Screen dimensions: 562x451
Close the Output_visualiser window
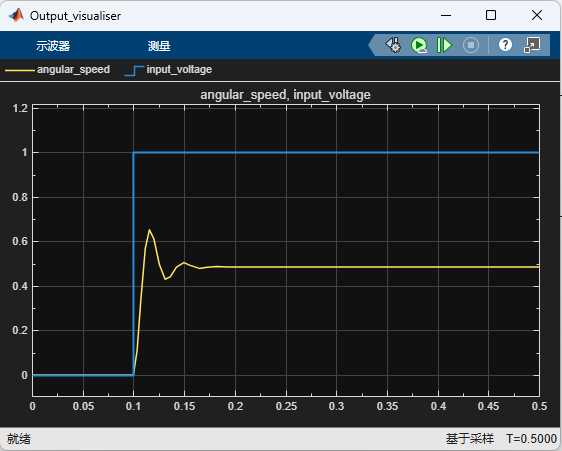point(537,15)
